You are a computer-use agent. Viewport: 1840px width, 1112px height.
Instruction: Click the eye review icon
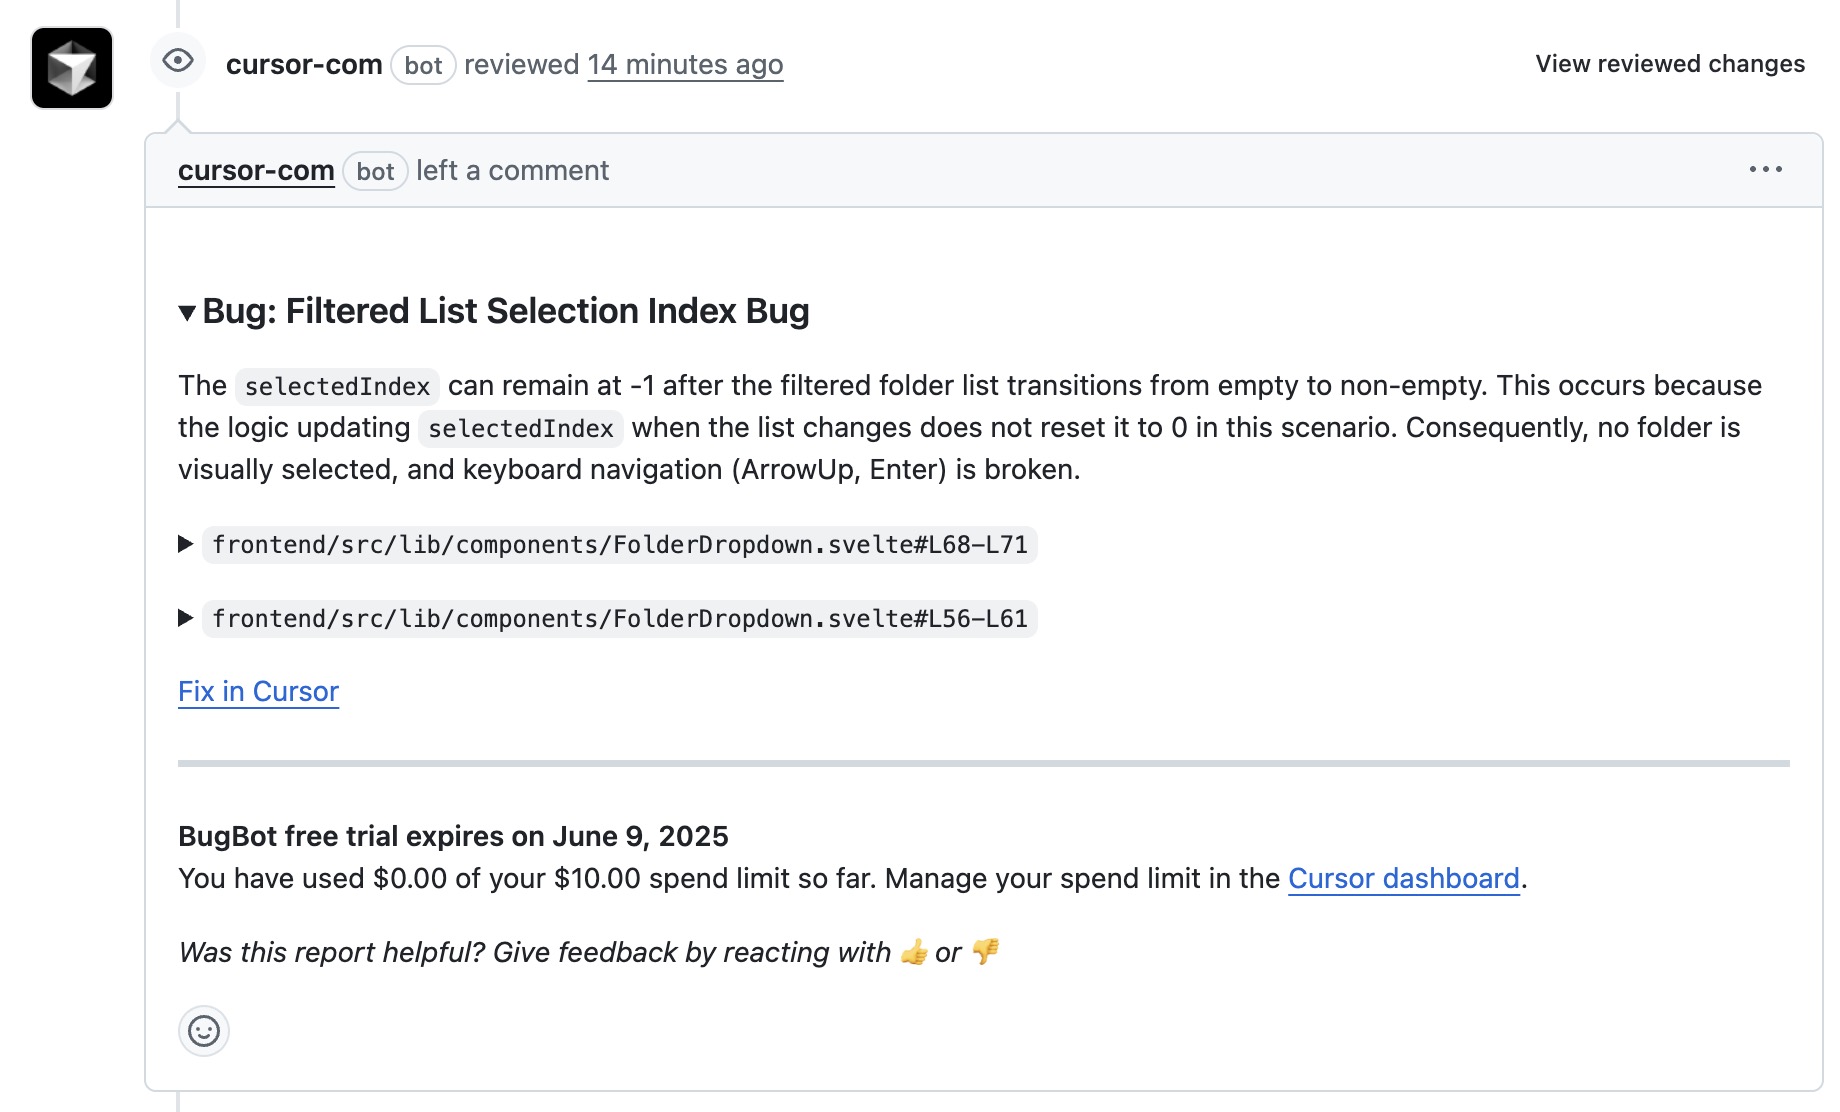click(178, 61)
